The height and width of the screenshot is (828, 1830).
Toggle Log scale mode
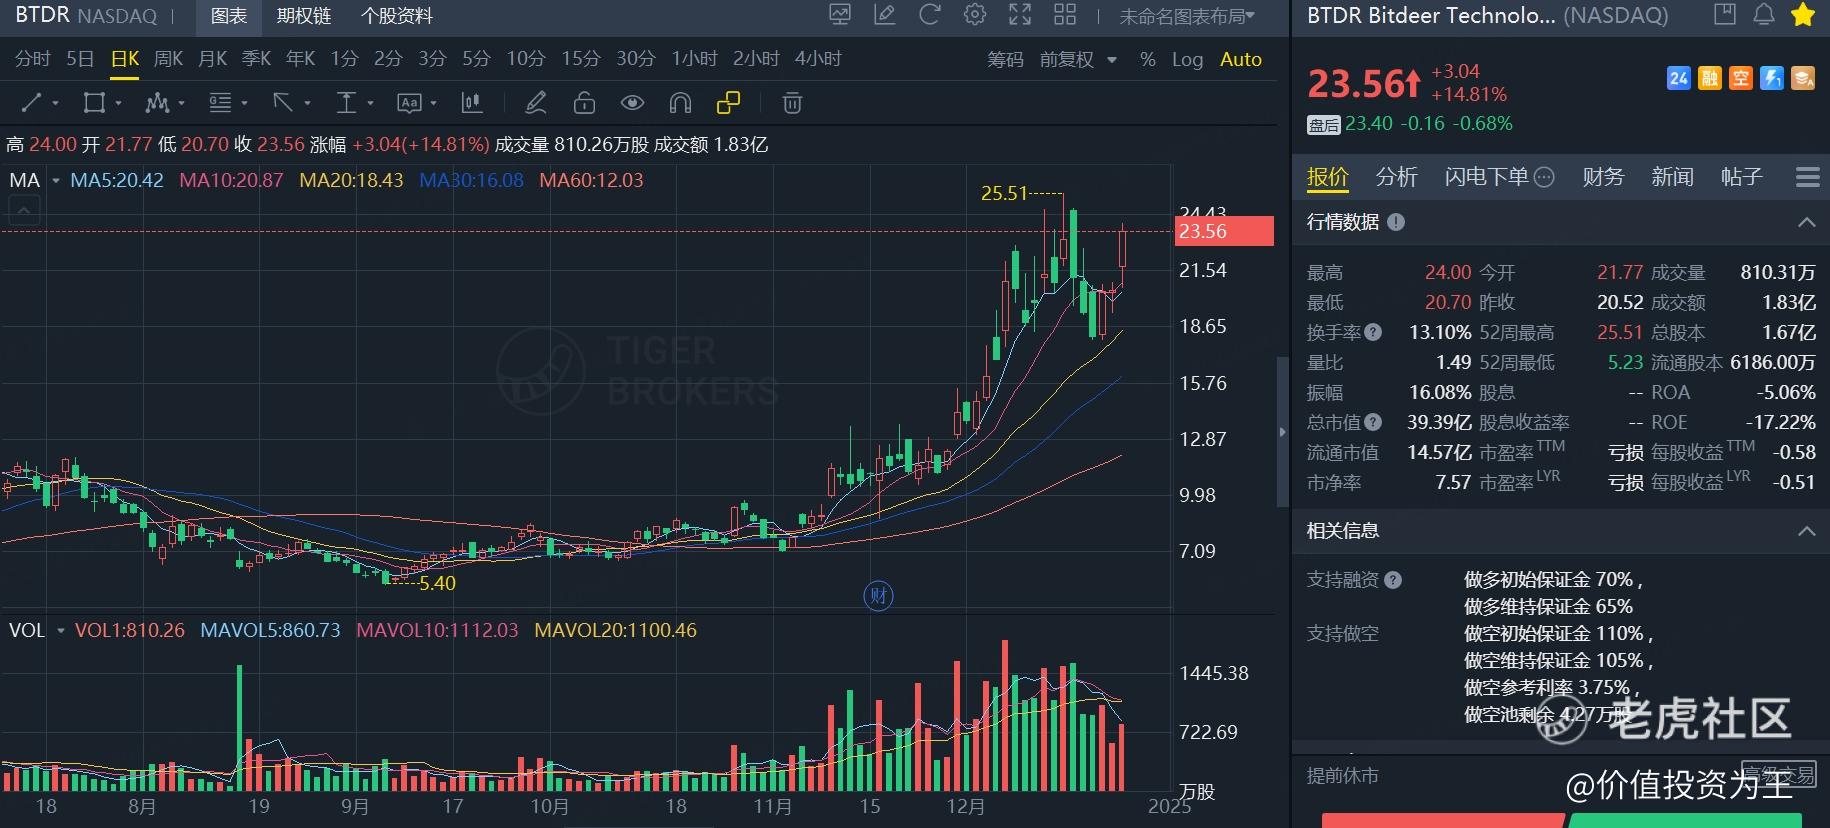point(1187,60)
